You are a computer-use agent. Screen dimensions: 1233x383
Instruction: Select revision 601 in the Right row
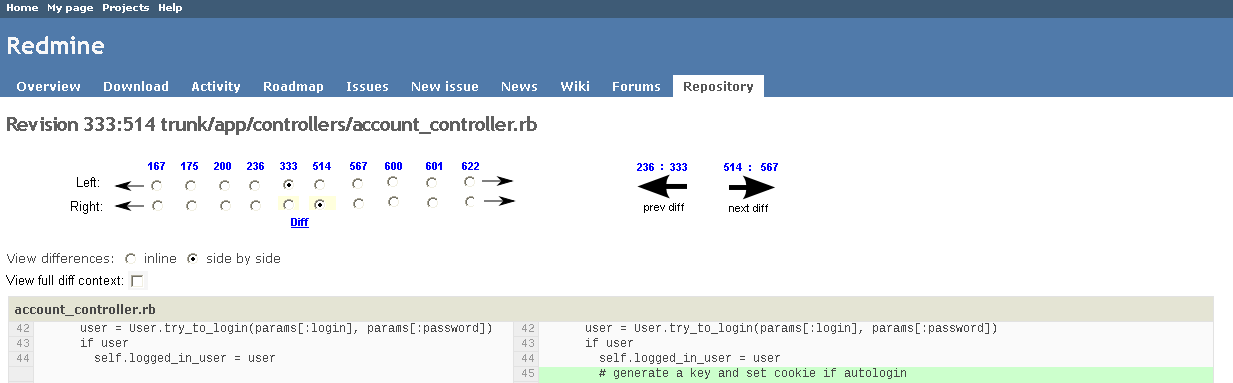pyautogui.click(x=432, y=203)
